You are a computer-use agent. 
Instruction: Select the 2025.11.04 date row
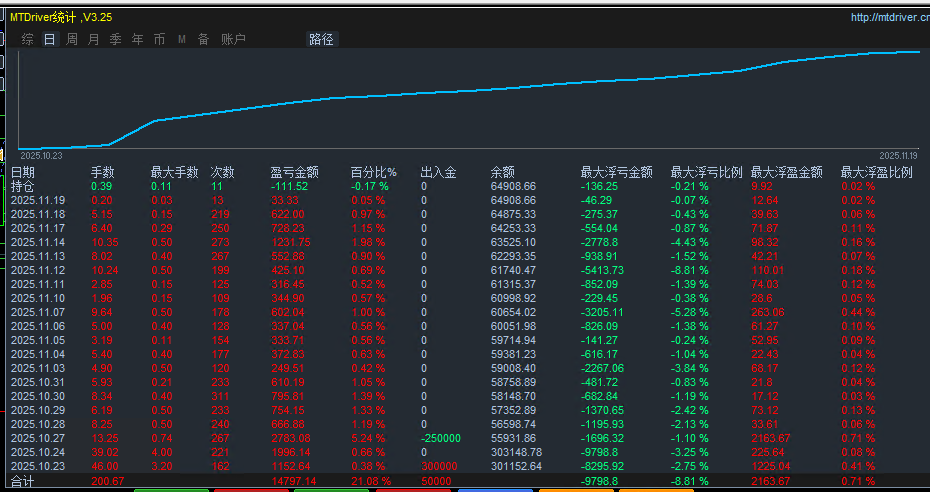(38, 354)
